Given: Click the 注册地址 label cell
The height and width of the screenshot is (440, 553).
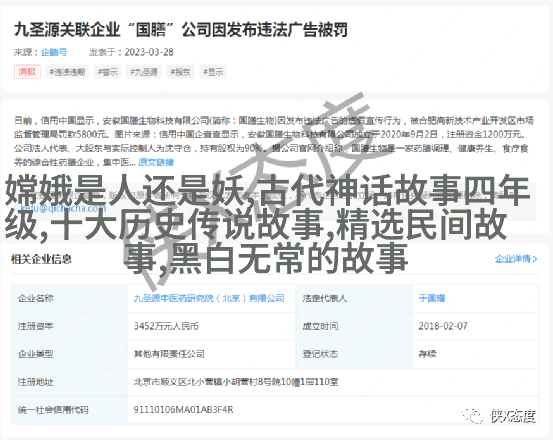Looking at the screenshot, I should tap(69, 382).
